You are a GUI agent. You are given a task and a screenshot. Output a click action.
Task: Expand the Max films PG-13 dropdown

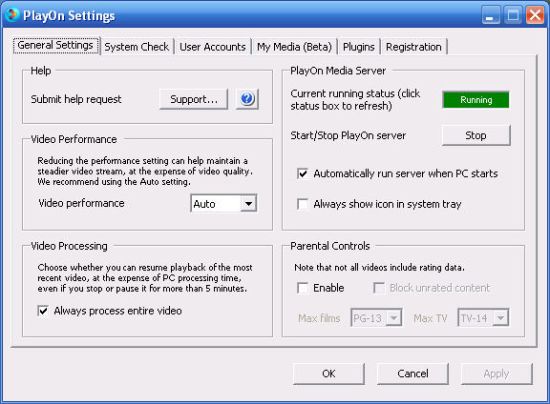point(376,318)
